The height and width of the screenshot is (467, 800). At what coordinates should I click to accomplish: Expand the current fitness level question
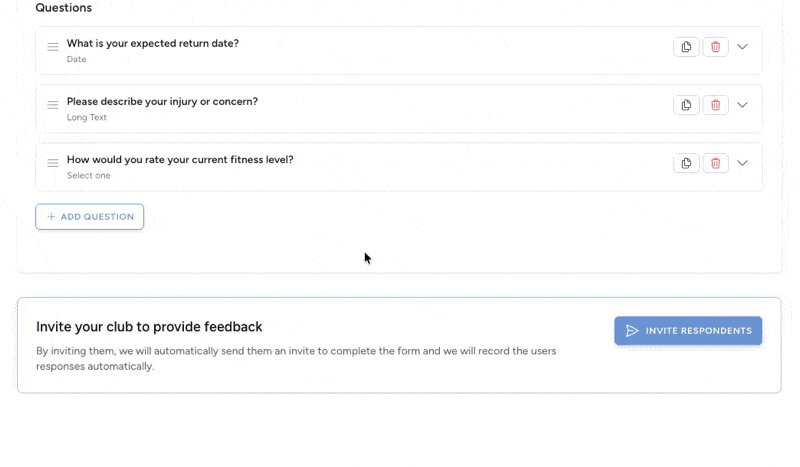742,163
